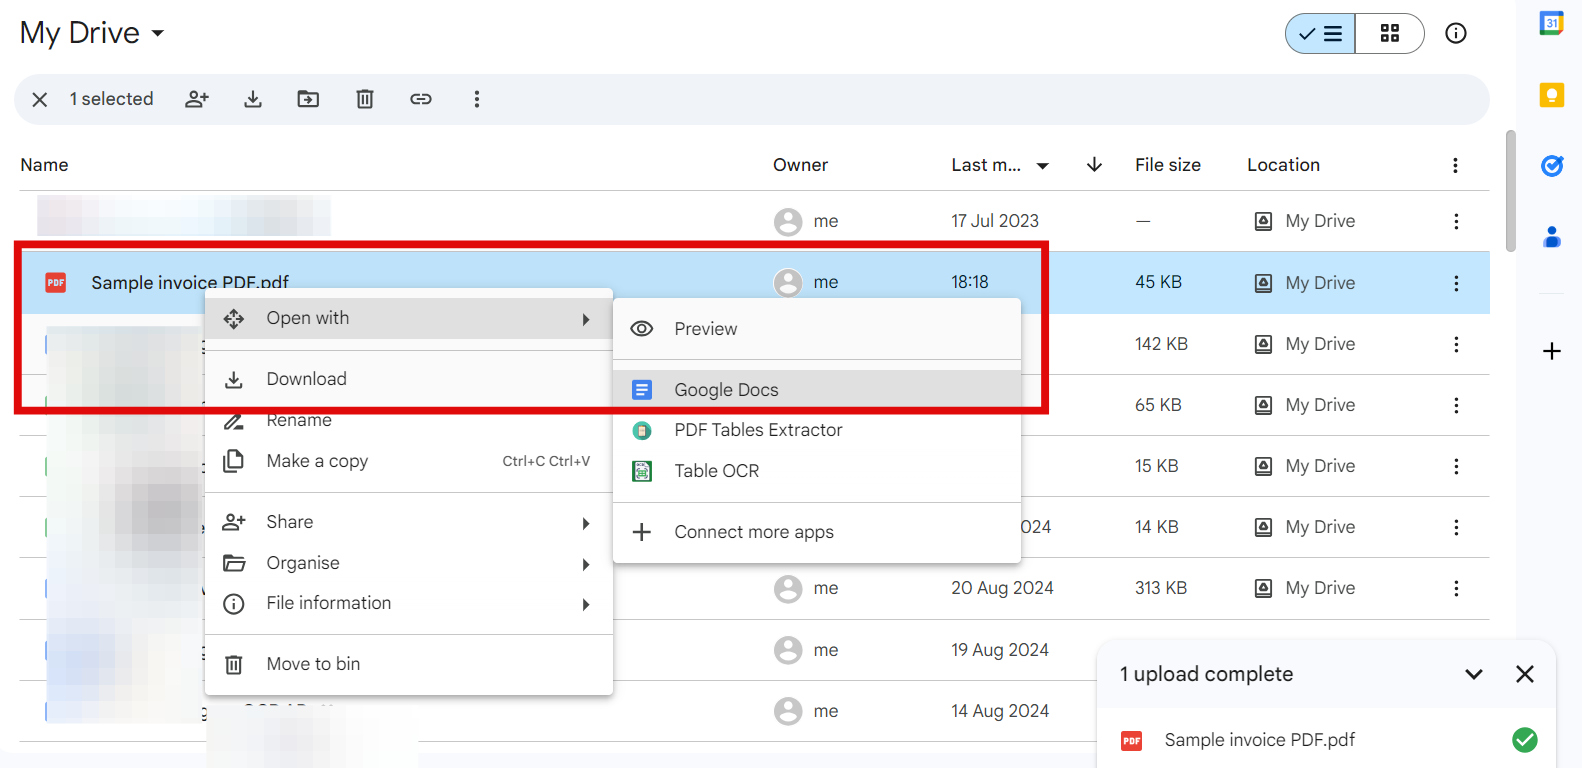Expand the File information submenu
The image size is (1582, 768).
(408, 603)
